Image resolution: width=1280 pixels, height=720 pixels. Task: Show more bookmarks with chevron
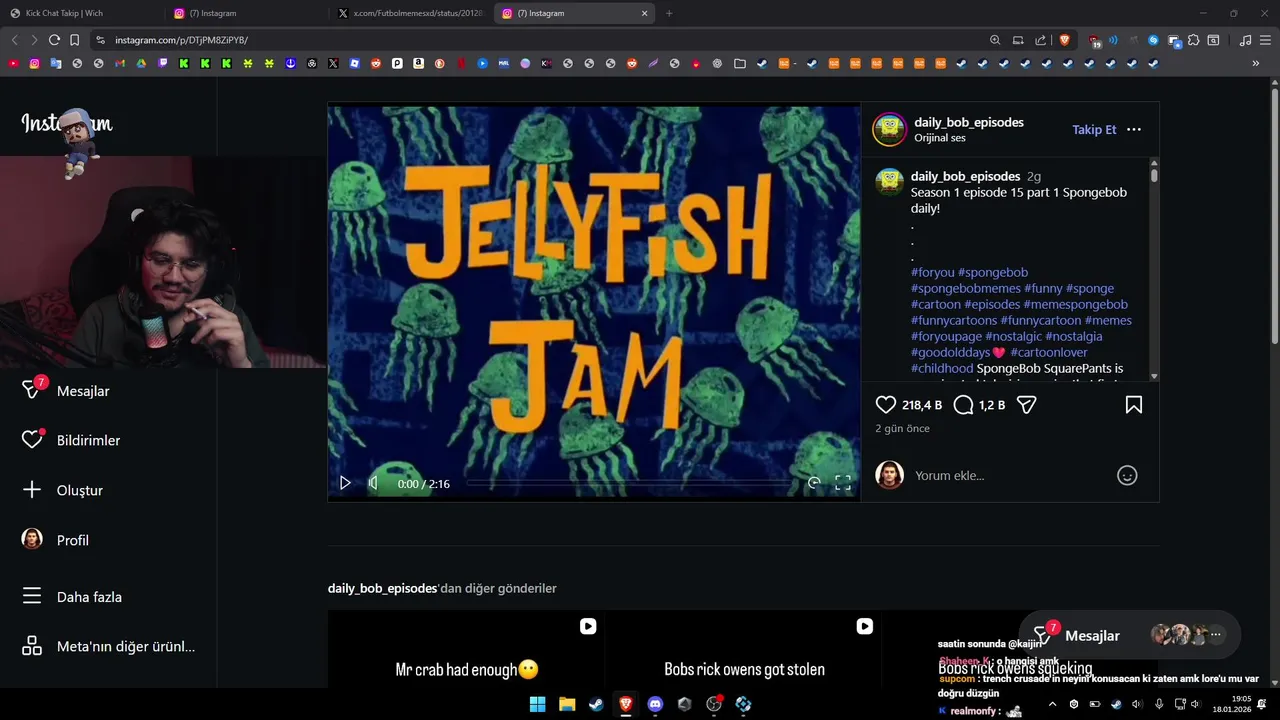point(1256,63)
